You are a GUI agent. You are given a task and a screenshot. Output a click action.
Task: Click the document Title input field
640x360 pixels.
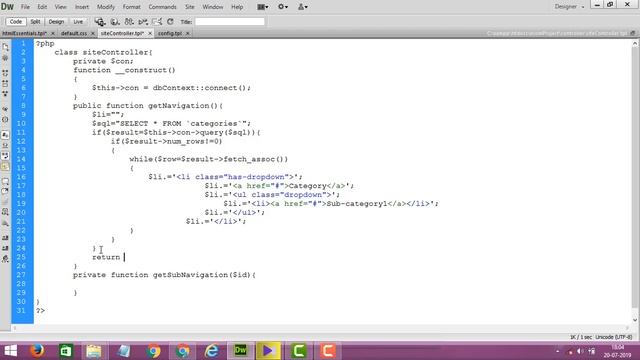coord(230,22)
